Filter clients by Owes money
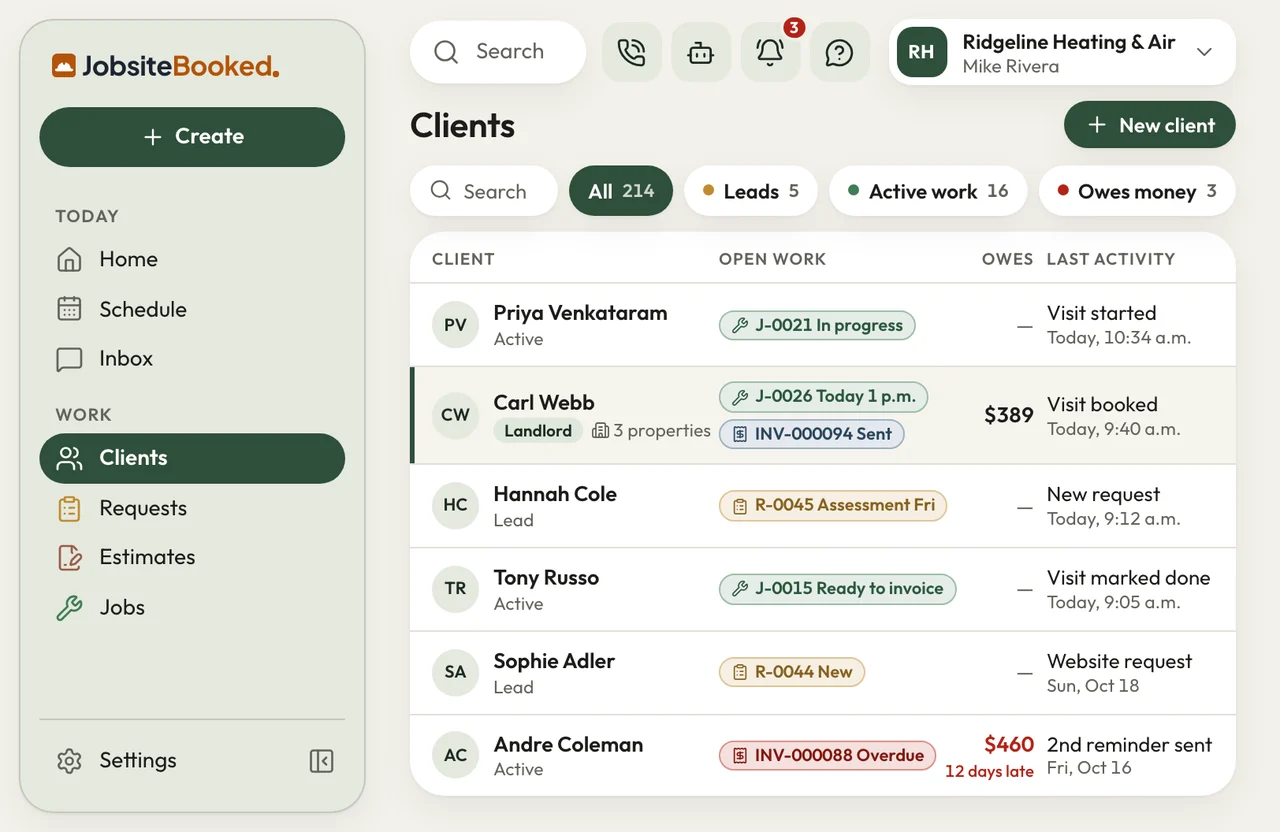1280x832 pixels. 1137,191
